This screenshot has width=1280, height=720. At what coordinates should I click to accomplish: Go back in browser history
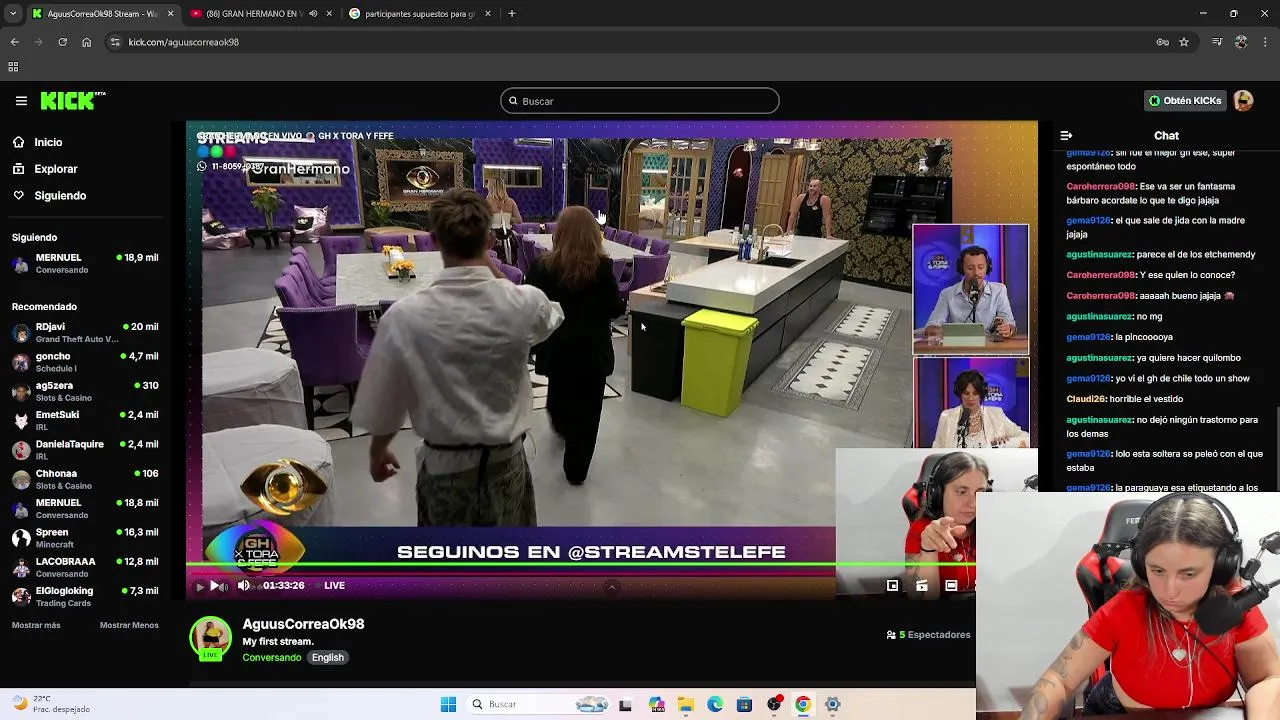(x=14, y=42)
